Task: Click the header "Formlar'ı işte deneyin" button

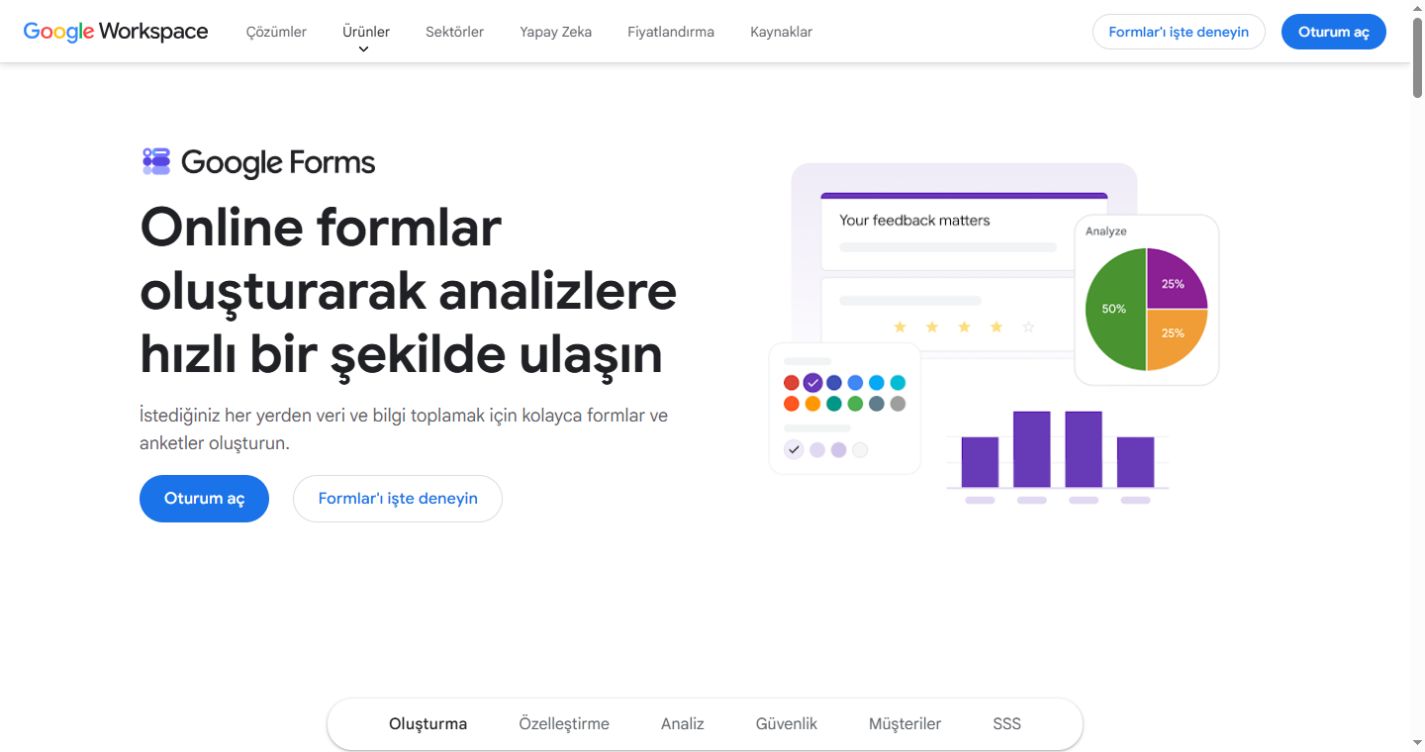Action: tap(1178, 32)
